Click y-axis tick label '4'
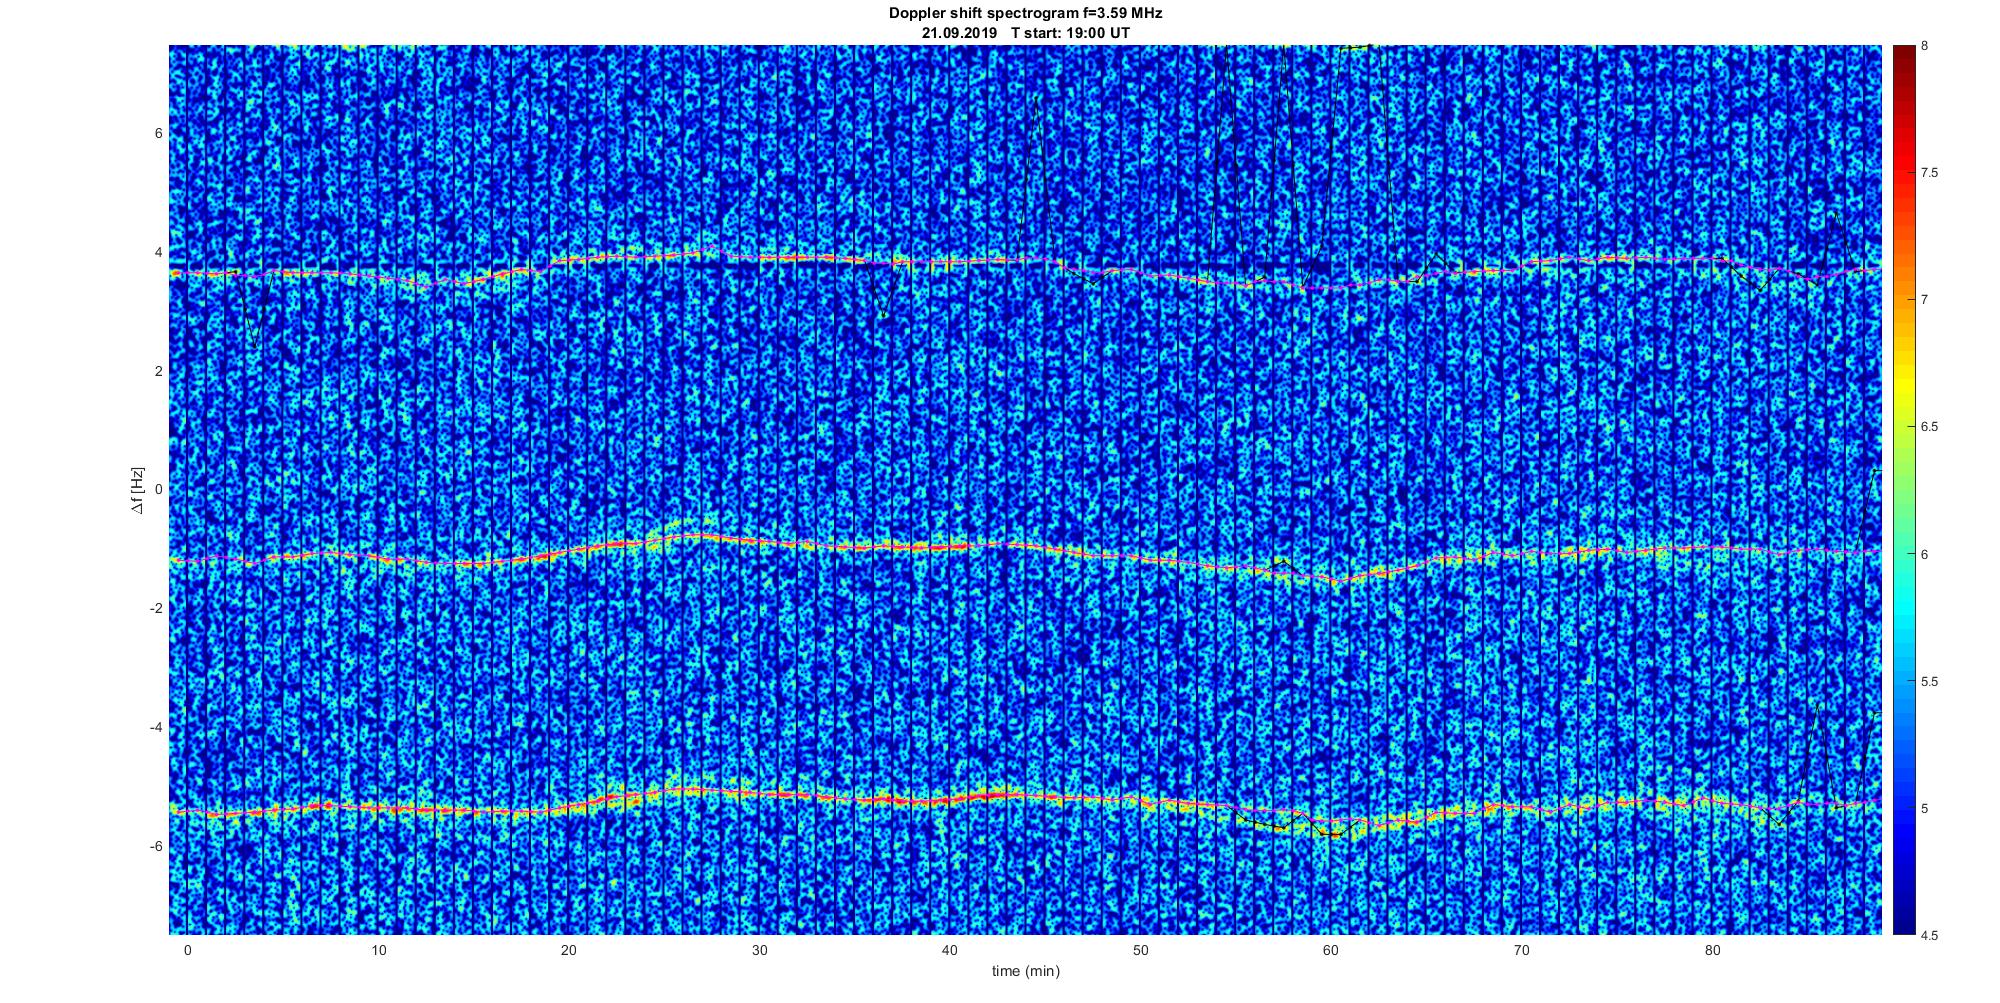Image resolution: width=2000 pixels, height=1003 pixels. [159, 252]
